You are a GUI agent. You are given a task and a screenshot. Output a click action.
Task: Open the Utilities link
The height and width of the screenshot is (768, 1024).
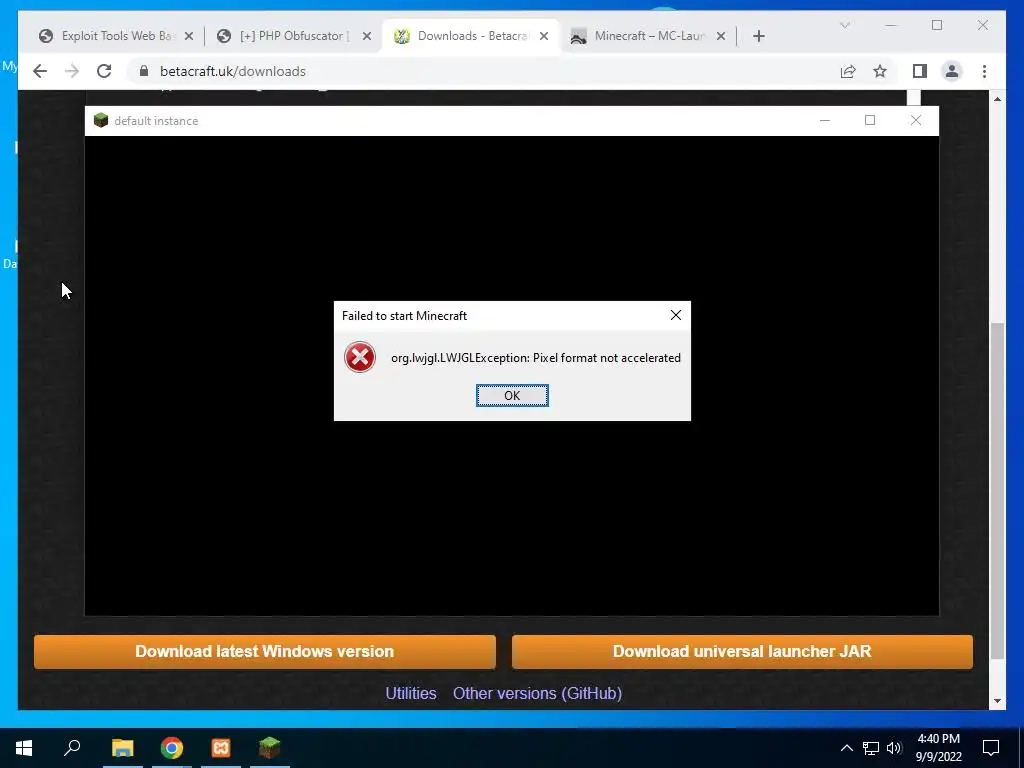pos(411,693)
